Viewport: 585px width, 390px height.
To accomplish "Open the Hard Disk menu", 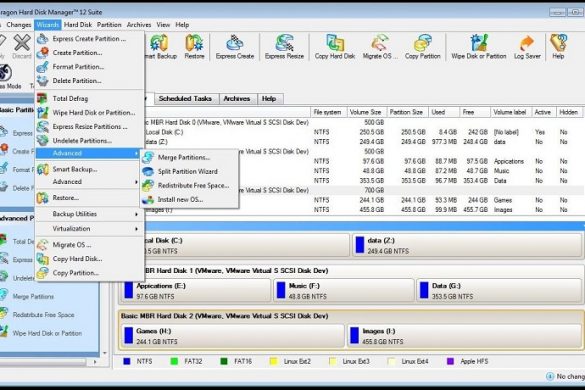I will pos(78,25).
